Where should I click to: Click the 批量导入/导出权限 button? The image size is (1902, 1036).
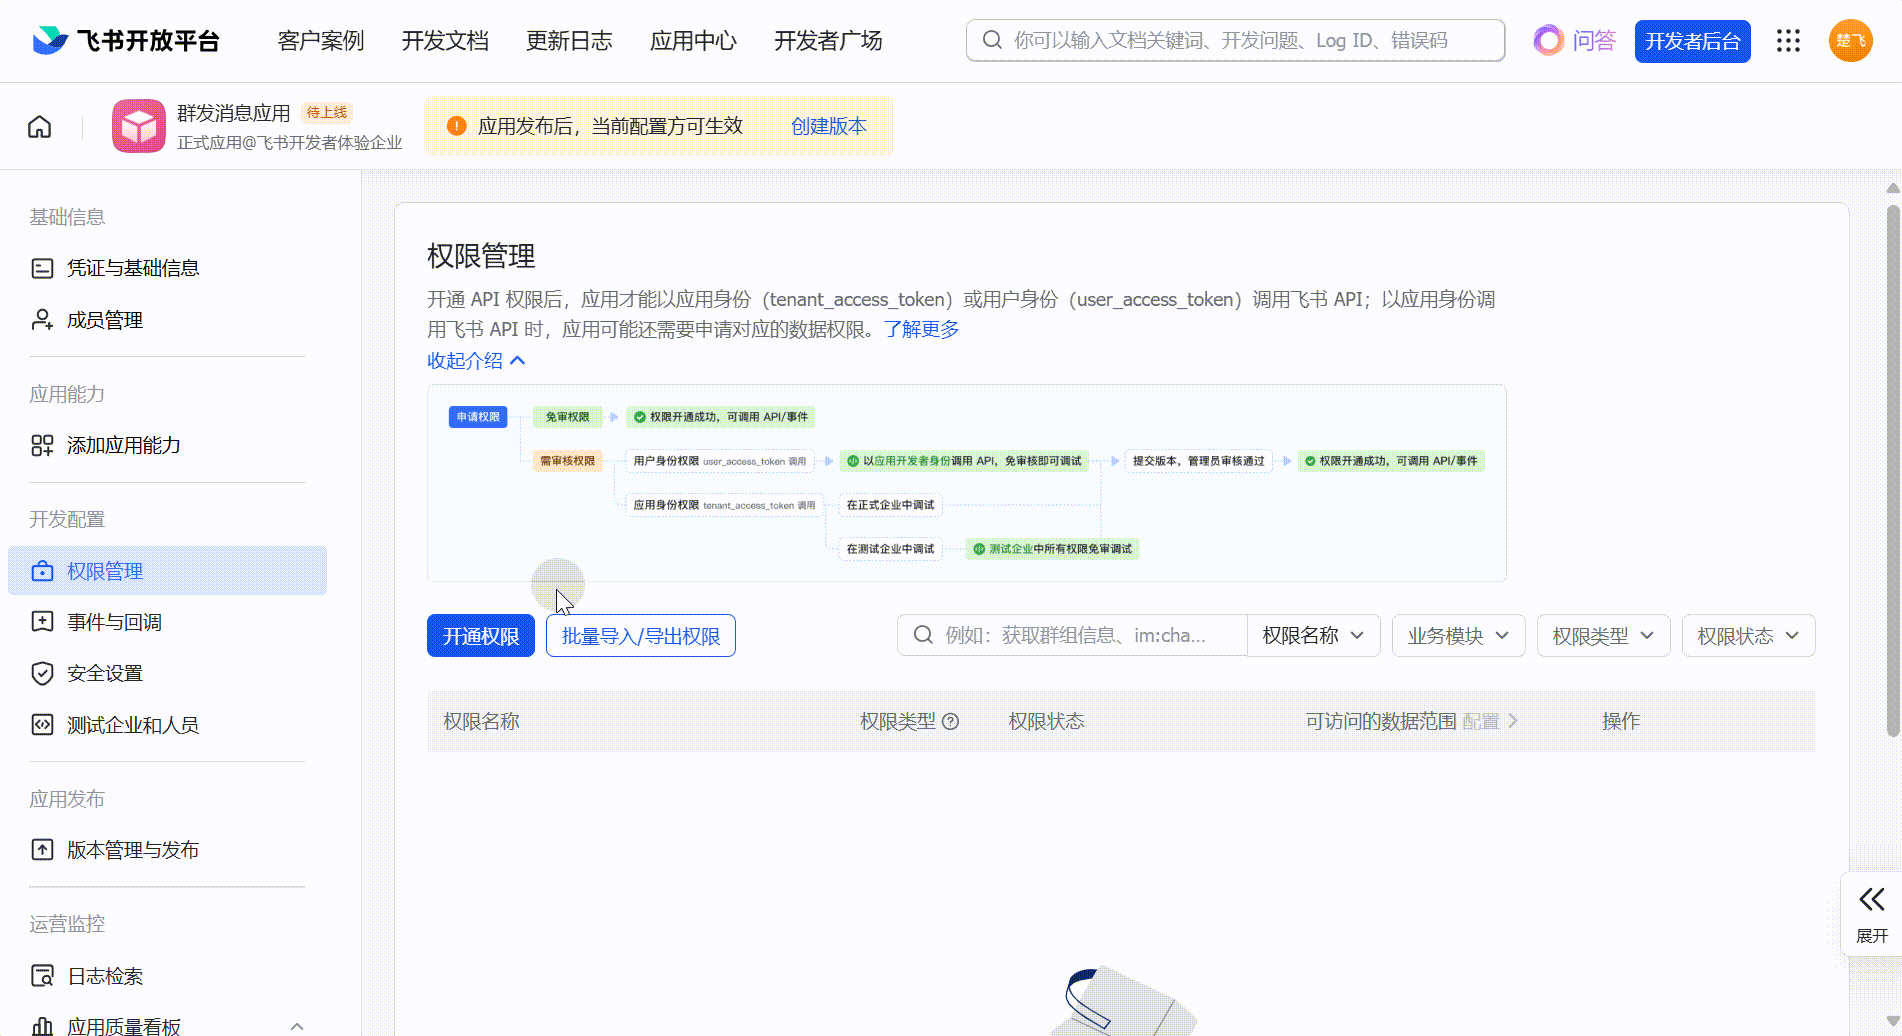click(641, 636)
